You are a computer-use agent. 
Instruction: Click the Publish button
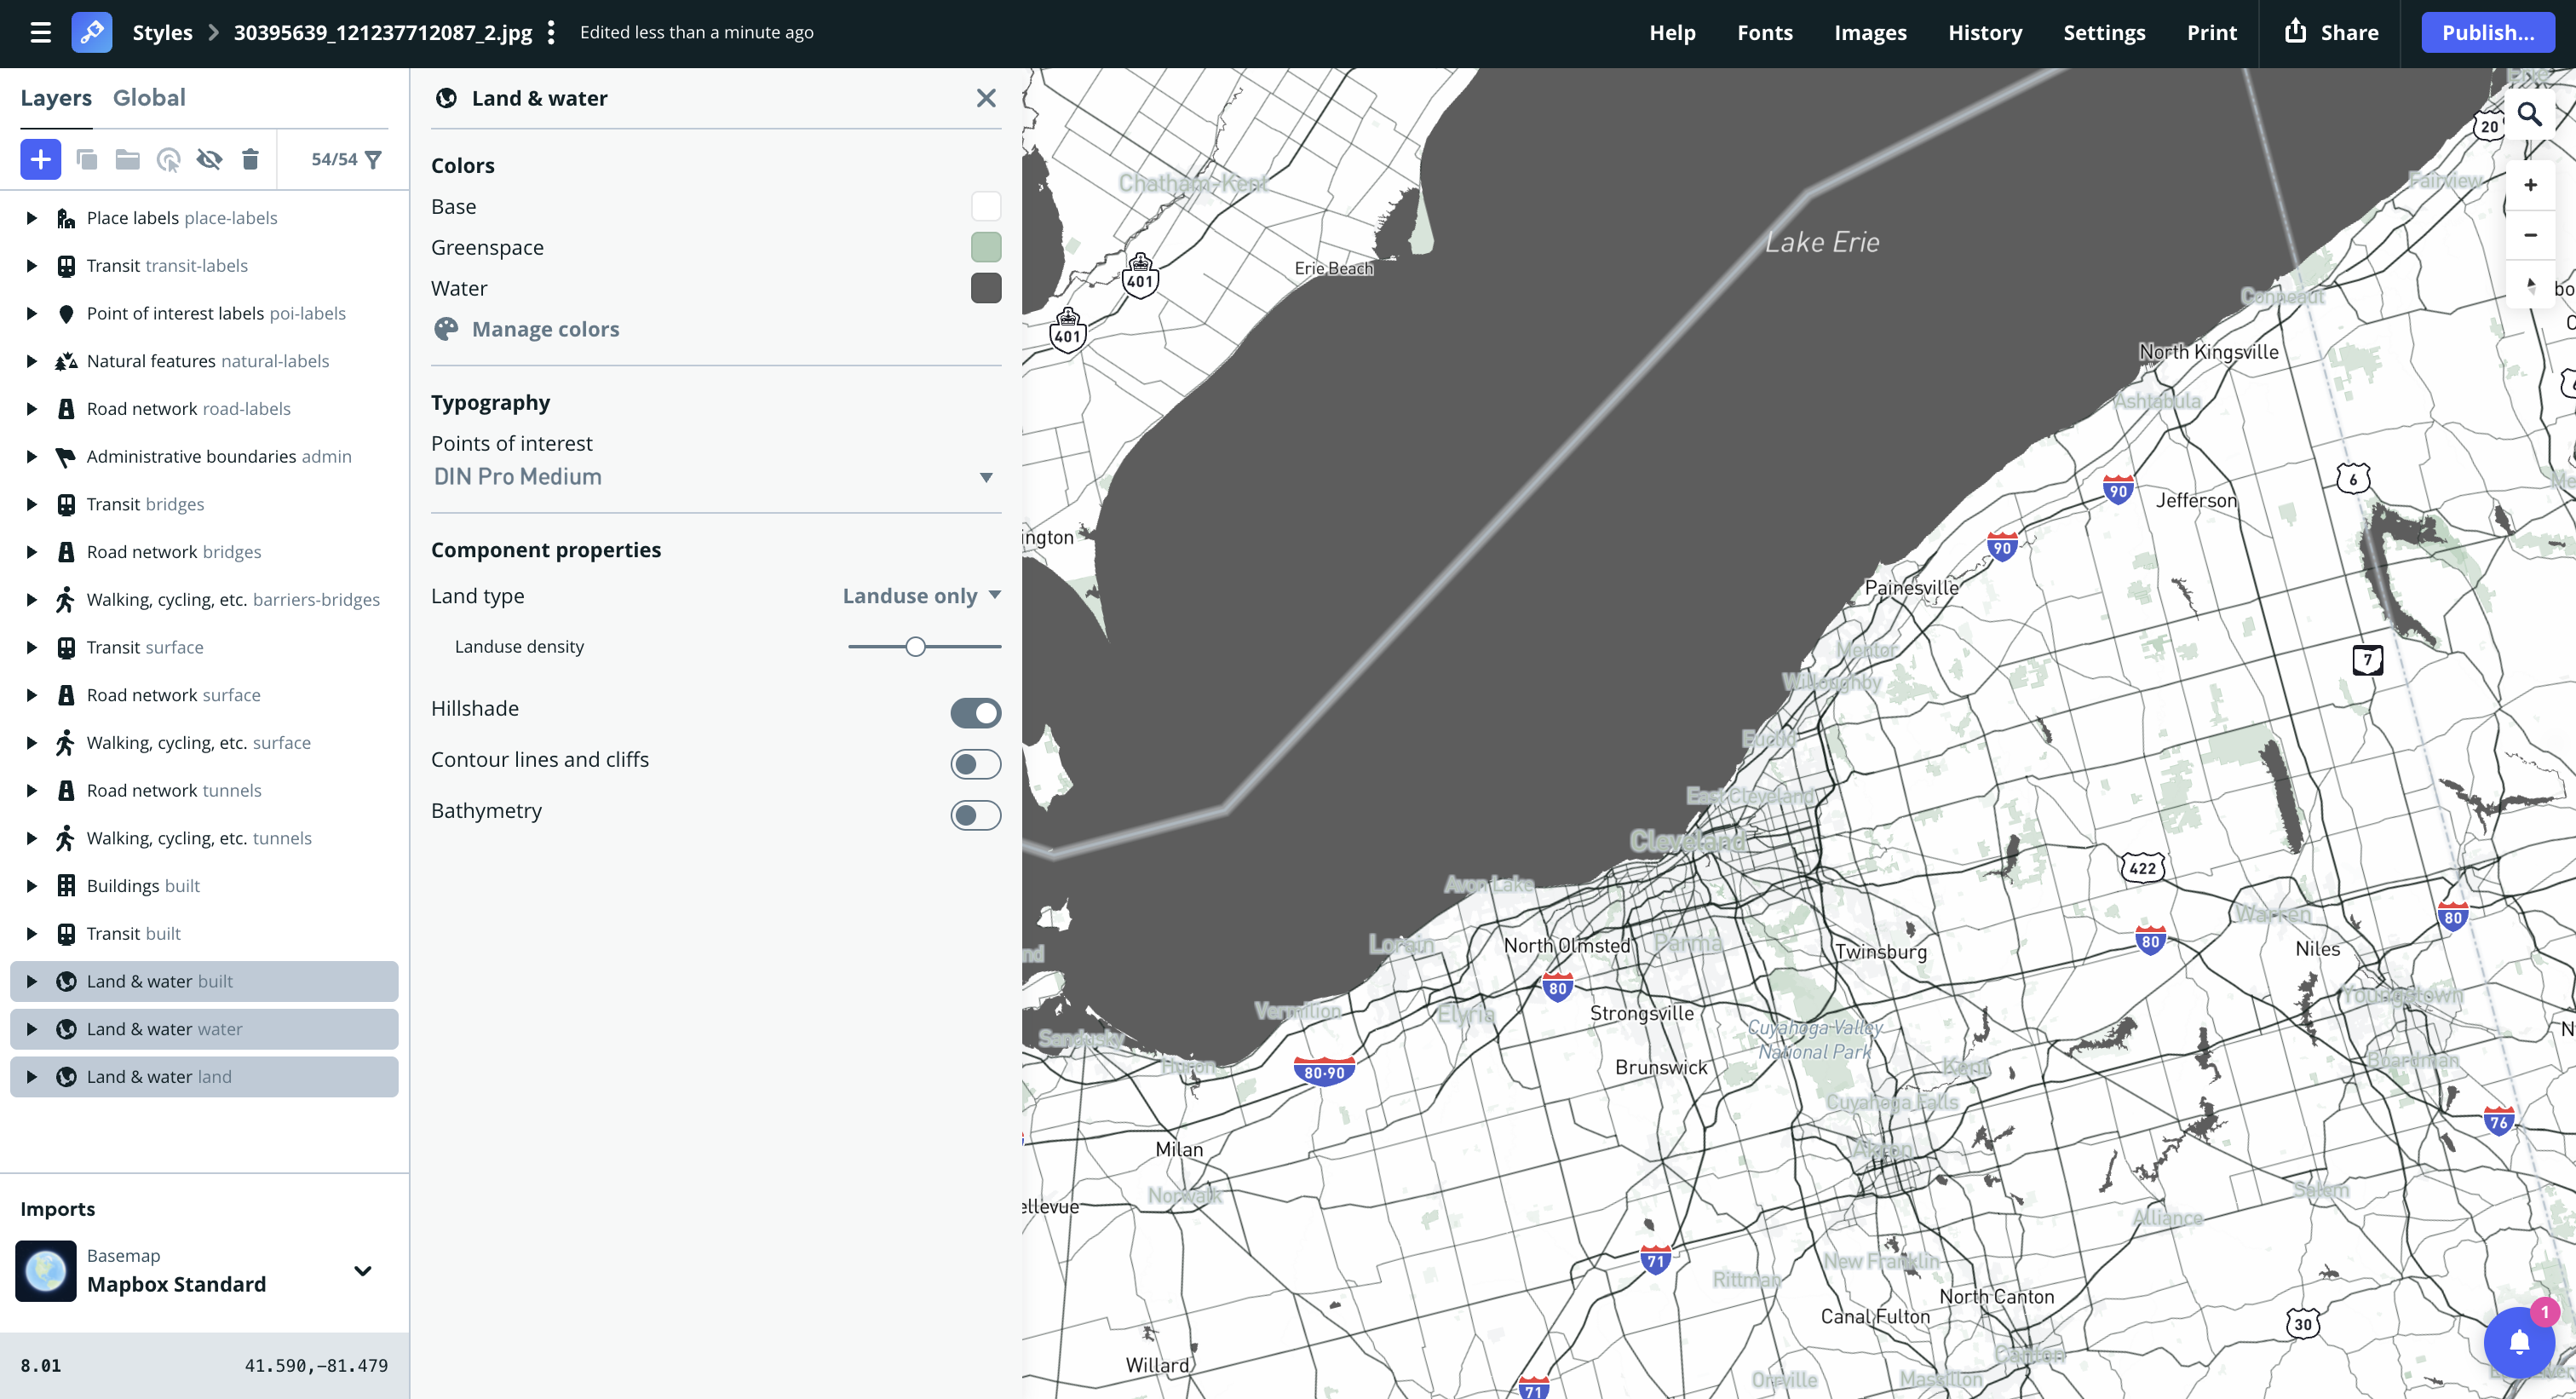pyautogui.click(x=2487, y=32)
